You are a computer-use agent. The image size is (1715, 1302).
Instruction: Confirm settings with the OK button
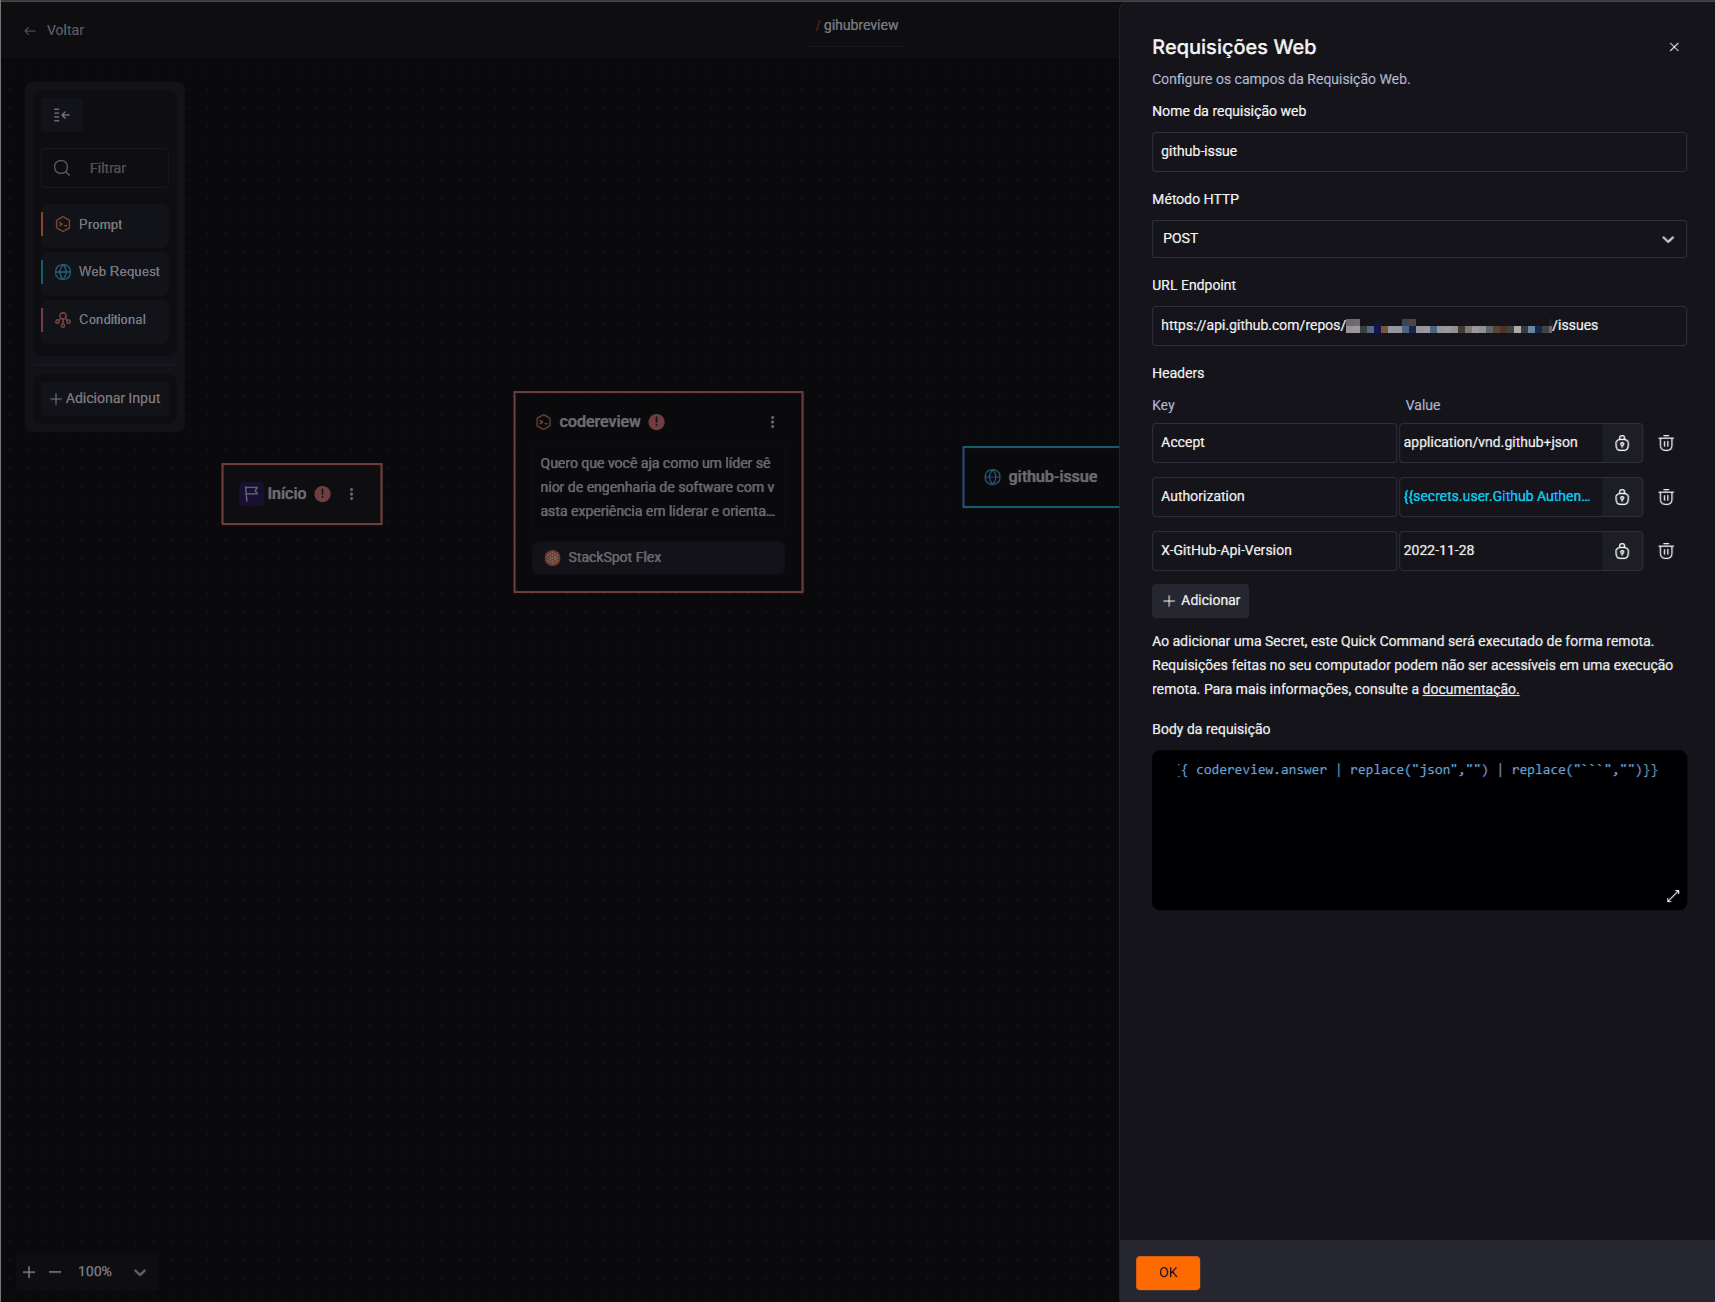tap(1166, 1272)
